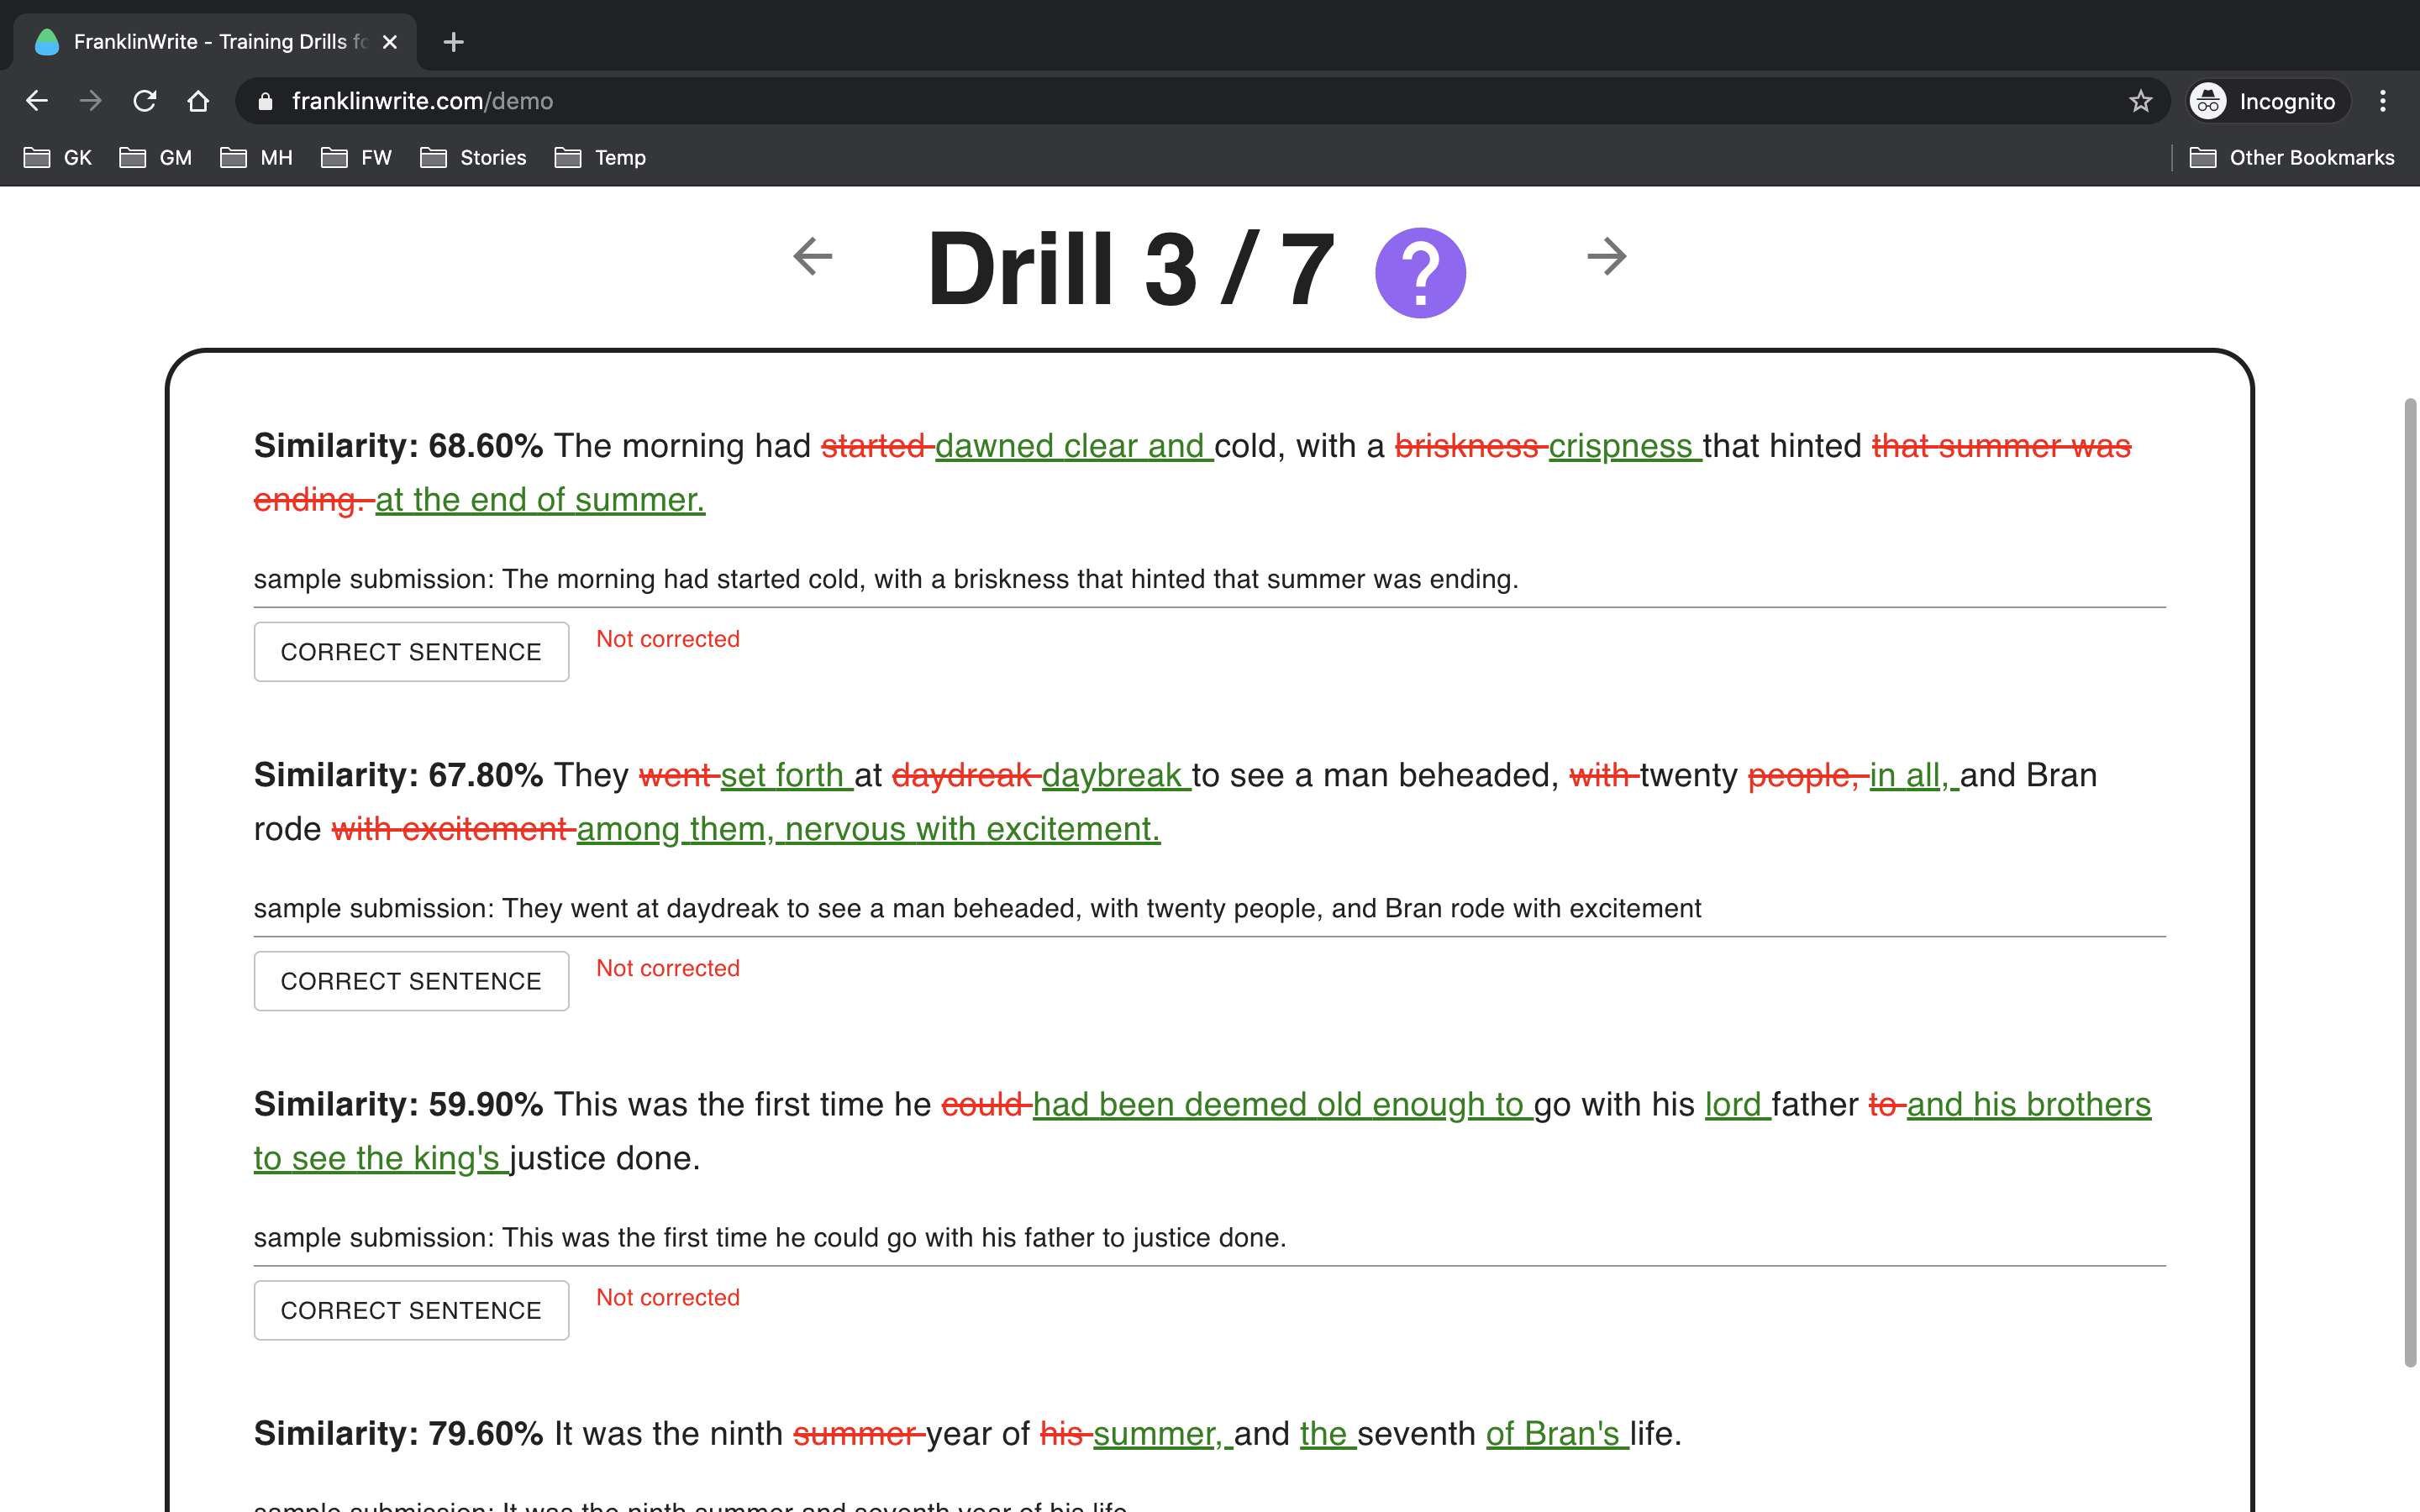Open the Chrome three-dot menu
Screen dimensions: 2420x1512
point(2382,101)
